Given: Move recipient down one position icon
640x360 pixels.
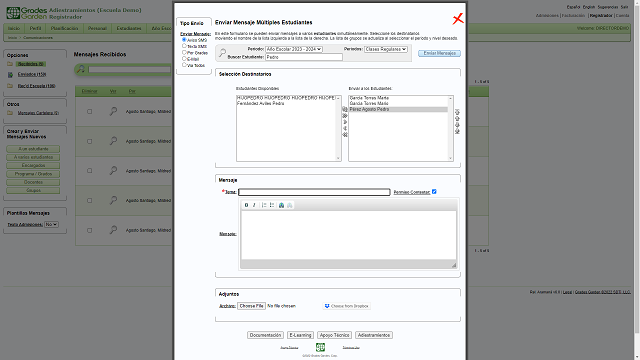Looking at the screenshot, I should [457, 125].
